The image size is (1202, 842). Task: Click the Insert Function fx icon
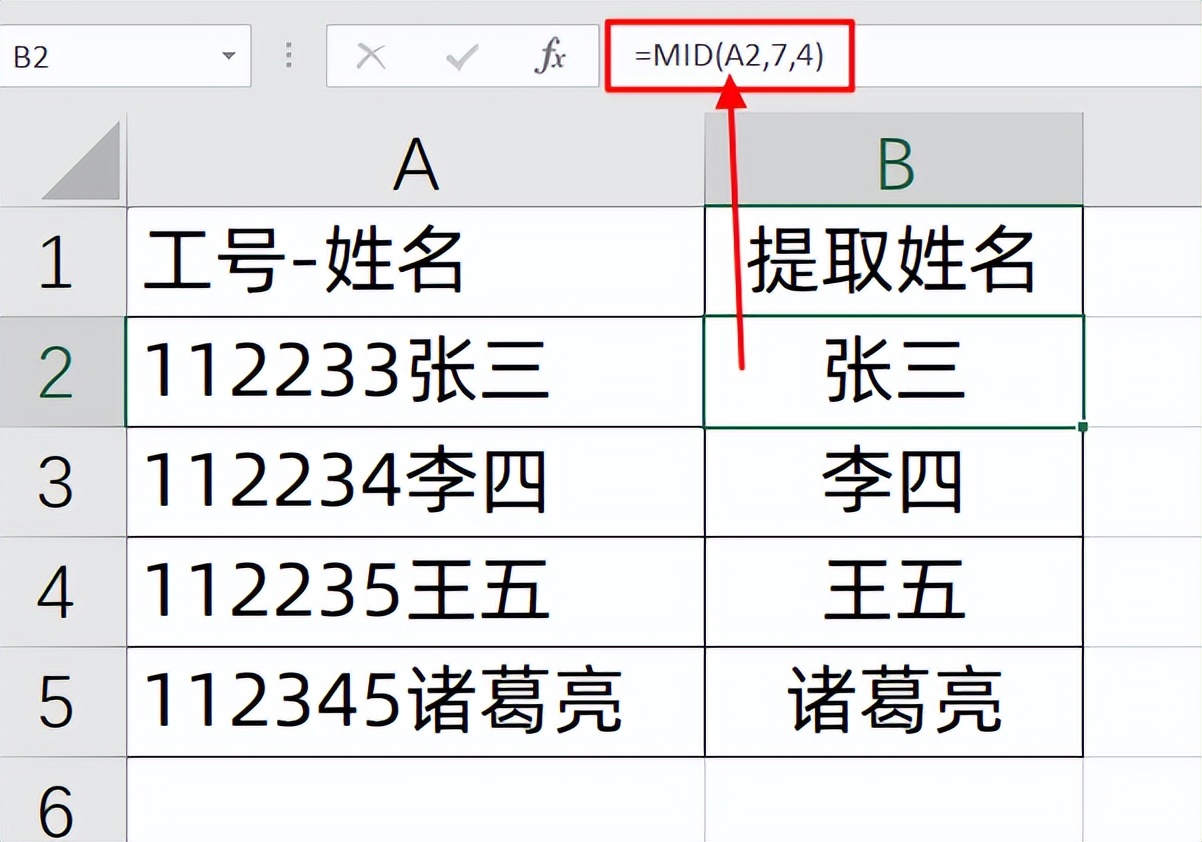pyautogui.click(x=549, y=56)
